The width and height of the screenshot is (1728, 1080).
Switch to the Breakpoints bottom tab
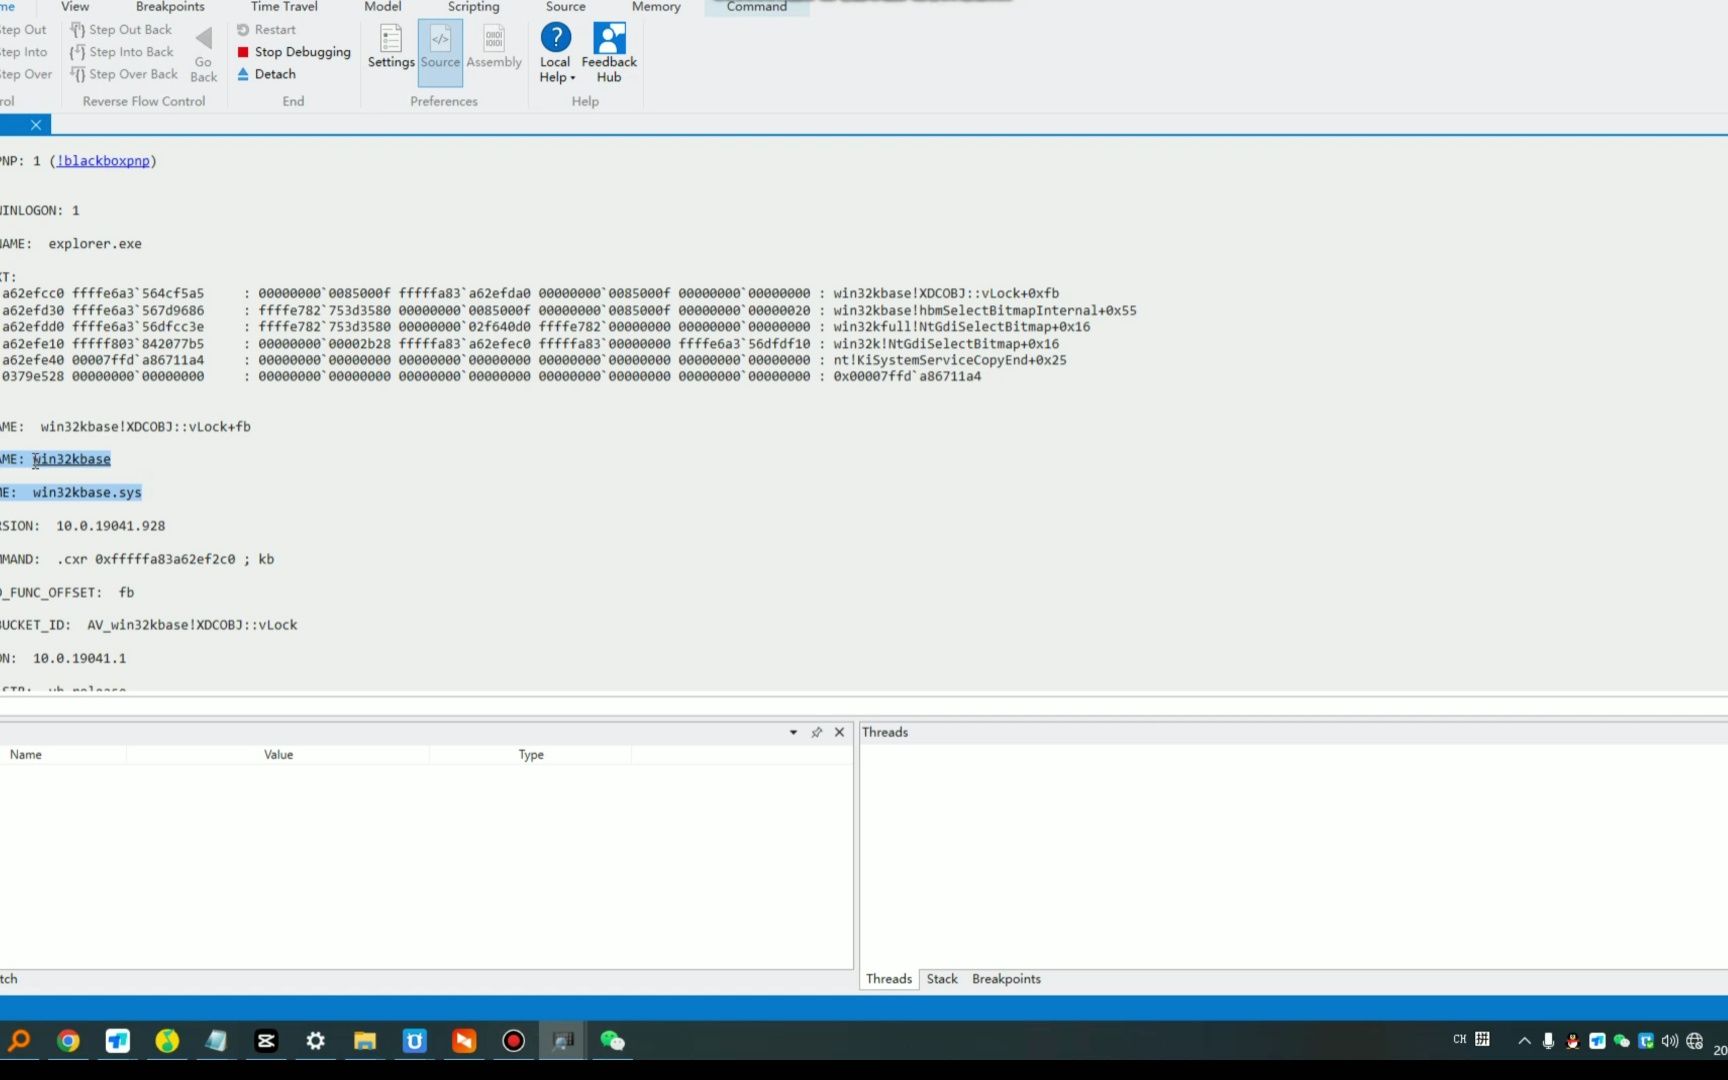pos(1006,979)
